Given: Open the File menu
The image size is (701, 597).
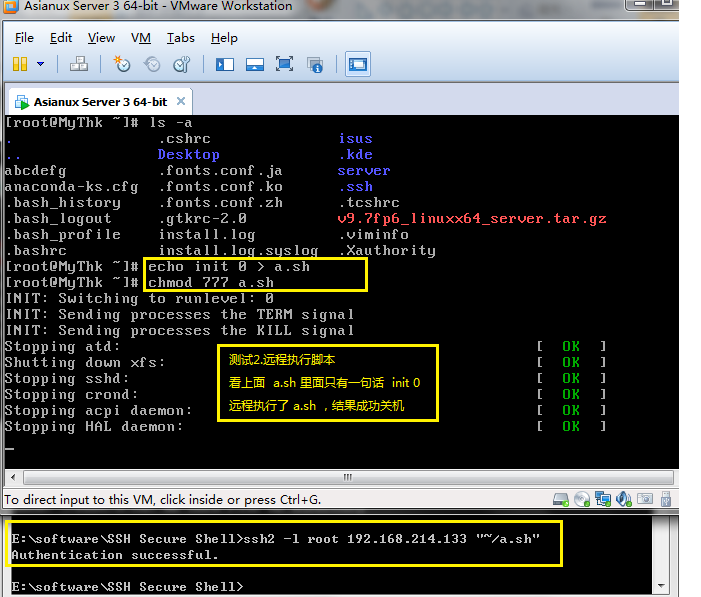Looking at the screenshot, I should [24, 38].
